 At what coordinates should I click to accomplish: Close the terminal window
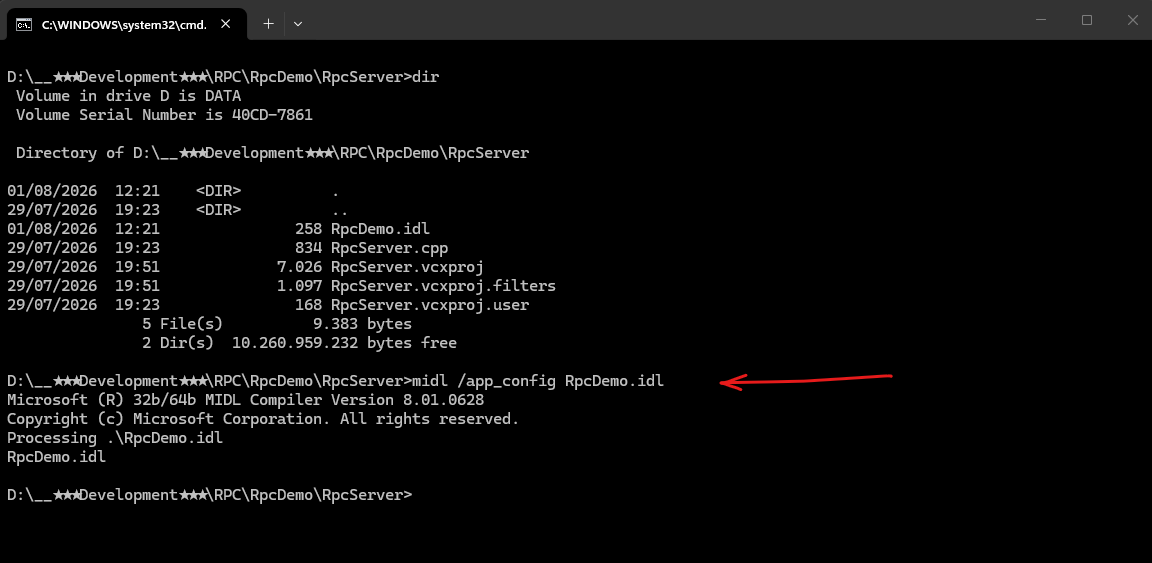[x=1131, y=21]
